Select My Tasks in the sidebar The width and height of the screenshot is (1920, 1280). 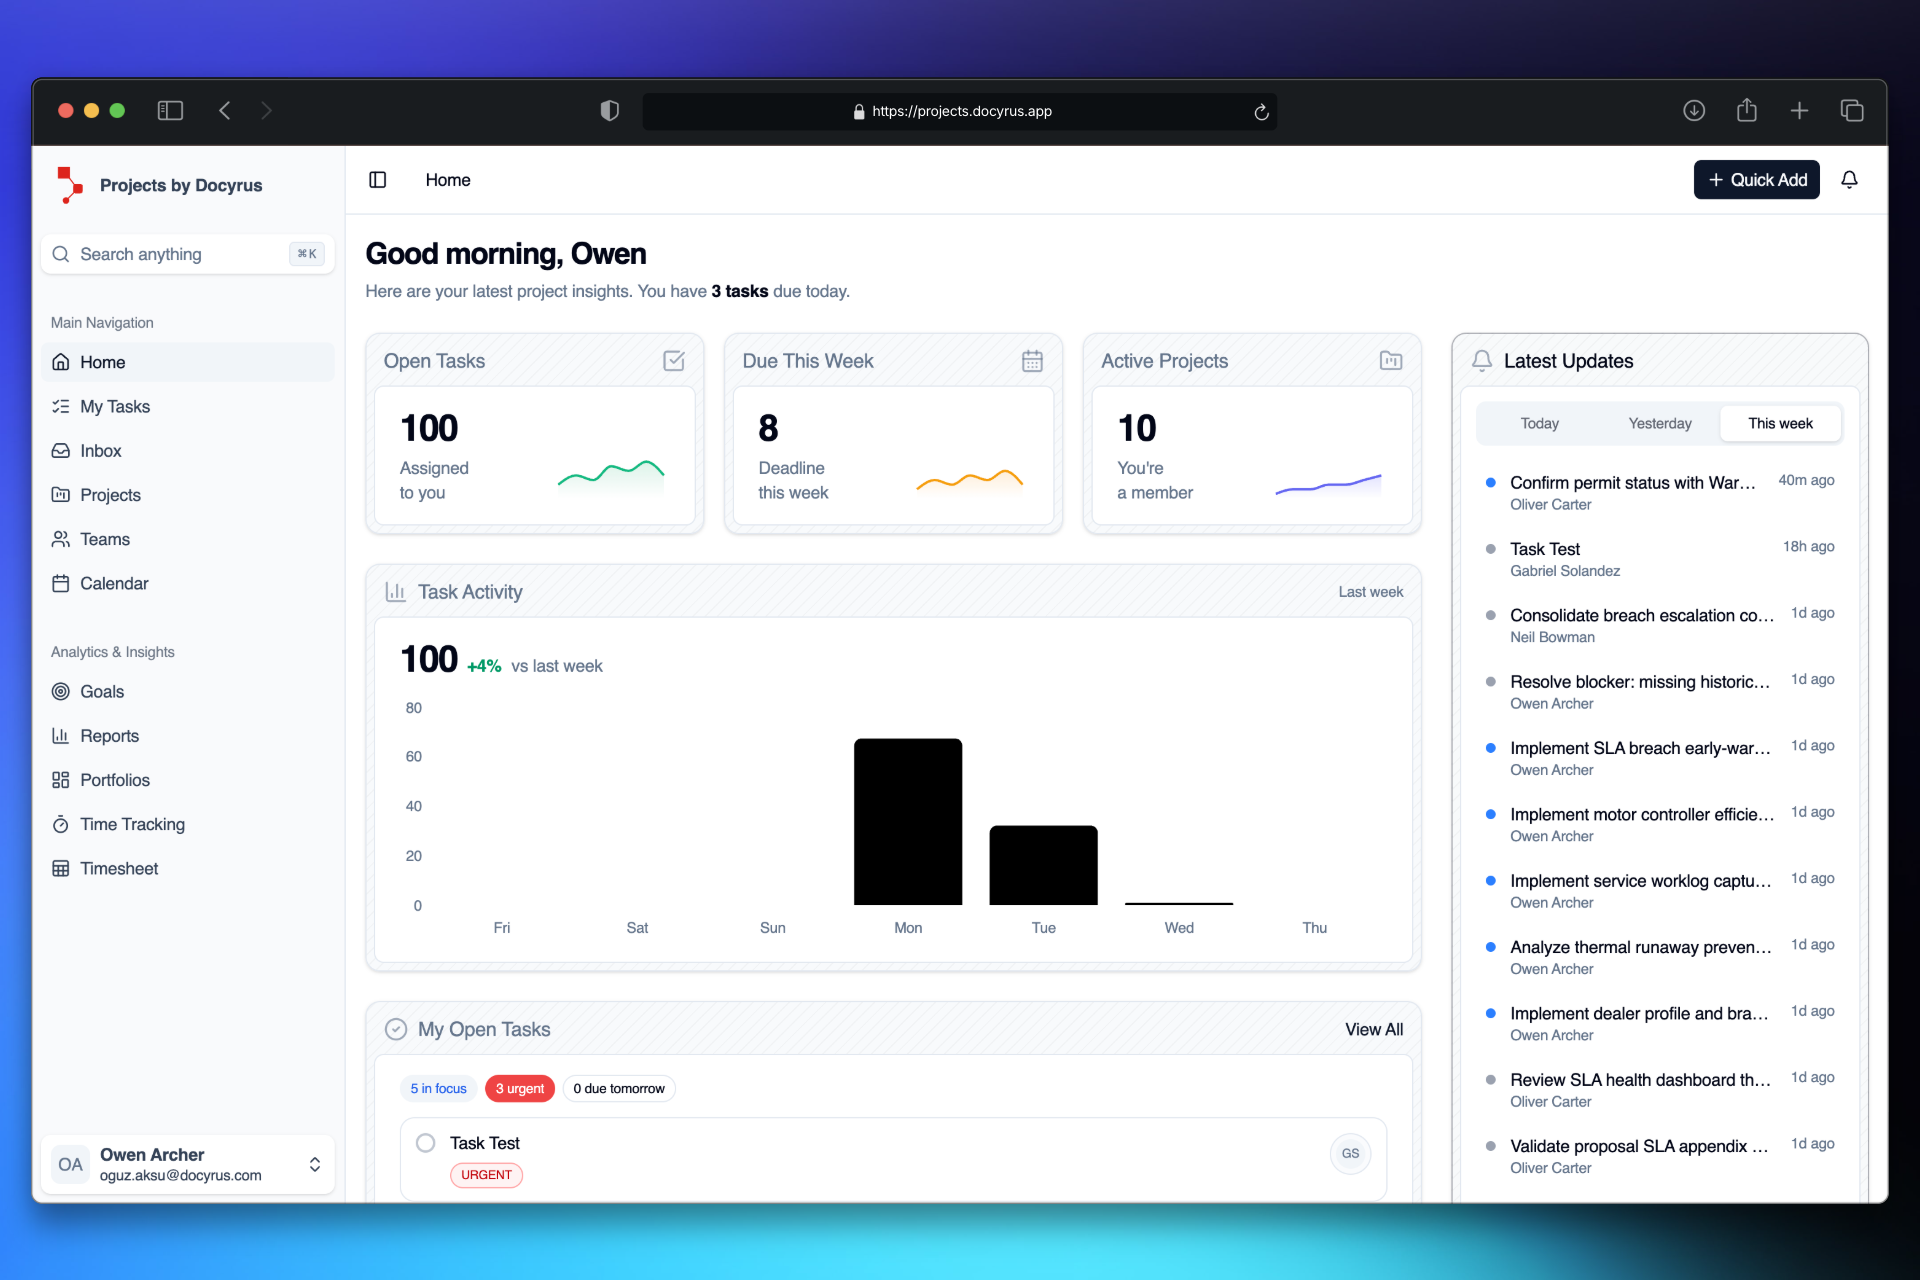coord(114,406)
